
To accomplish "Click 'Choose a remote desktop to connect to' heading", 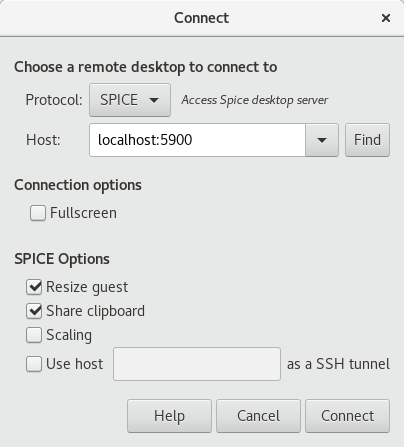I will point(146,67).
